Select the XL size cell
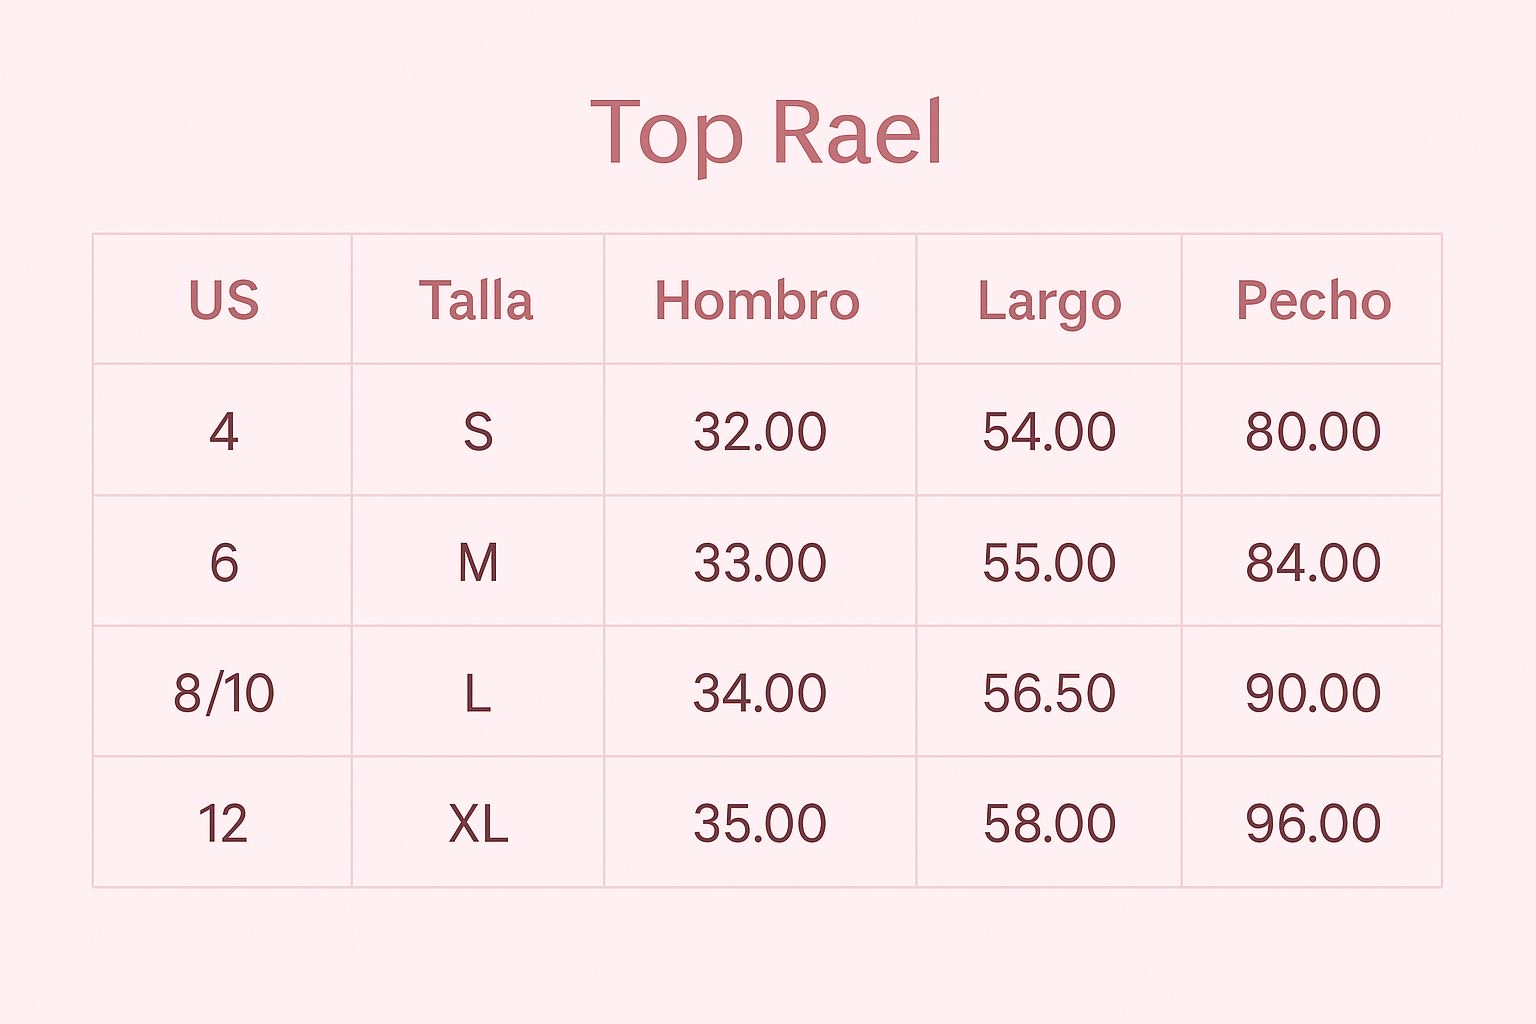Screen dimensions: 1536x1024 (478, 824)
